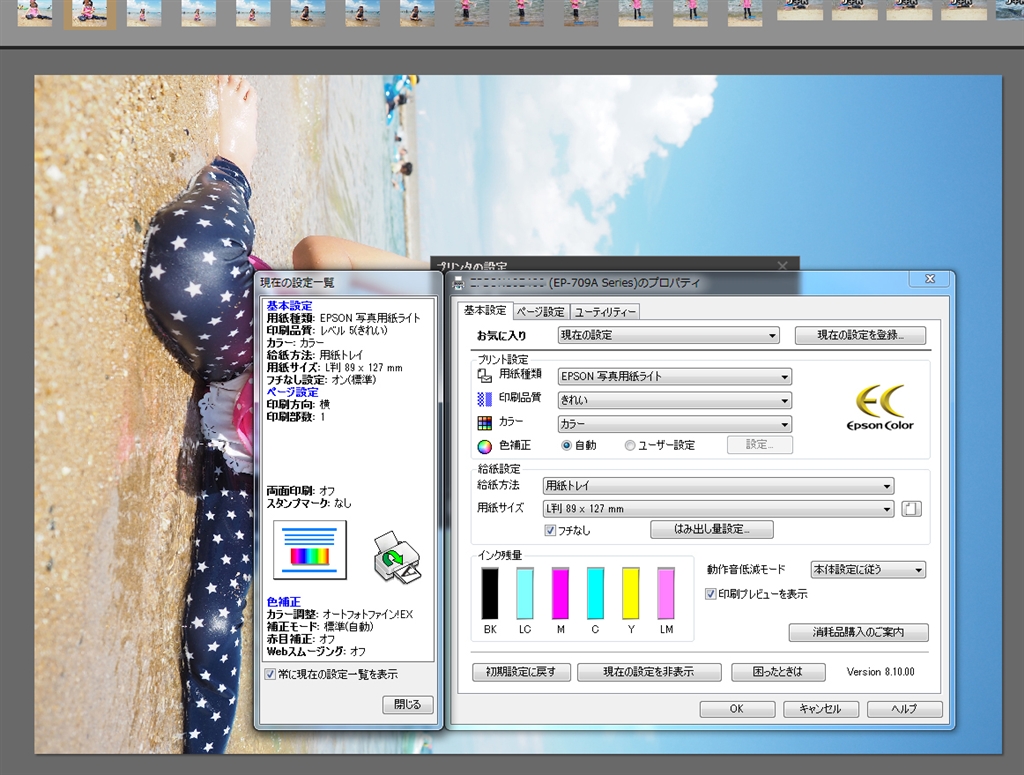The height and width of the screenshot is (775, 1024).
Task: Select the ユーザー設定 radio button
Action: [x=630, y=445]
